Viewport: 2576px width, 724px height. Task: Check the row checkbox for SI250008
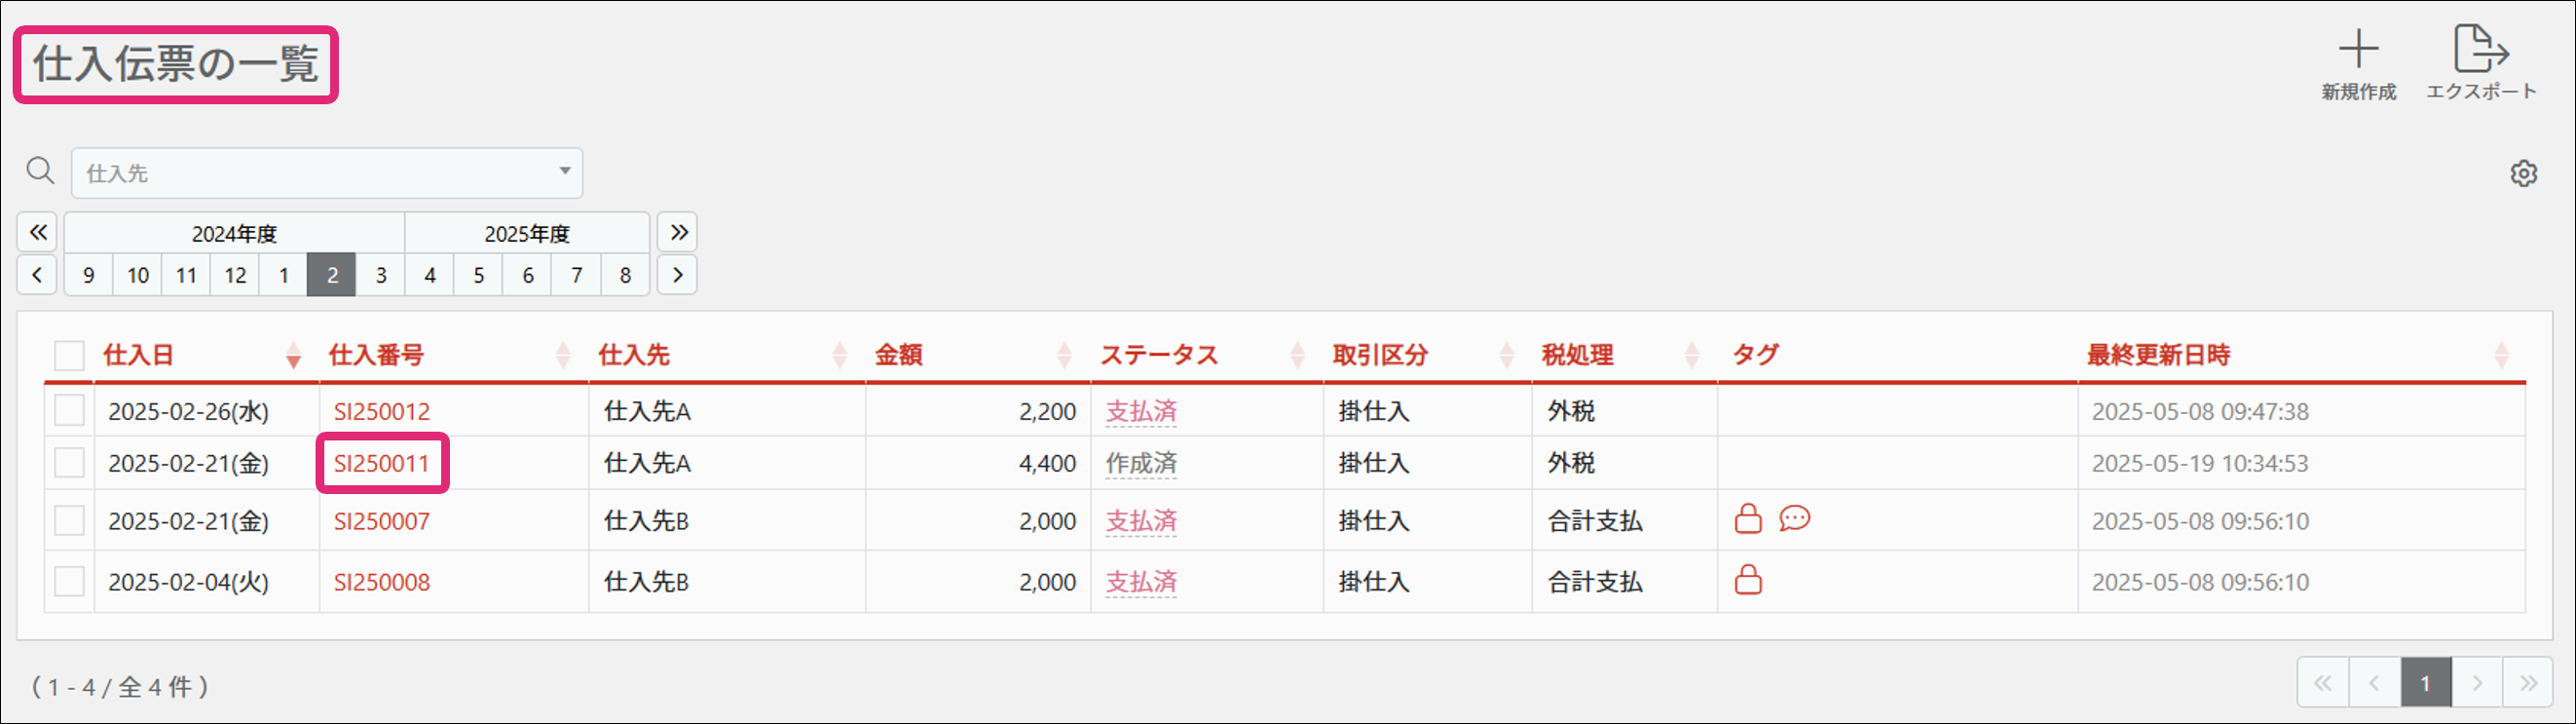(69, 582)
